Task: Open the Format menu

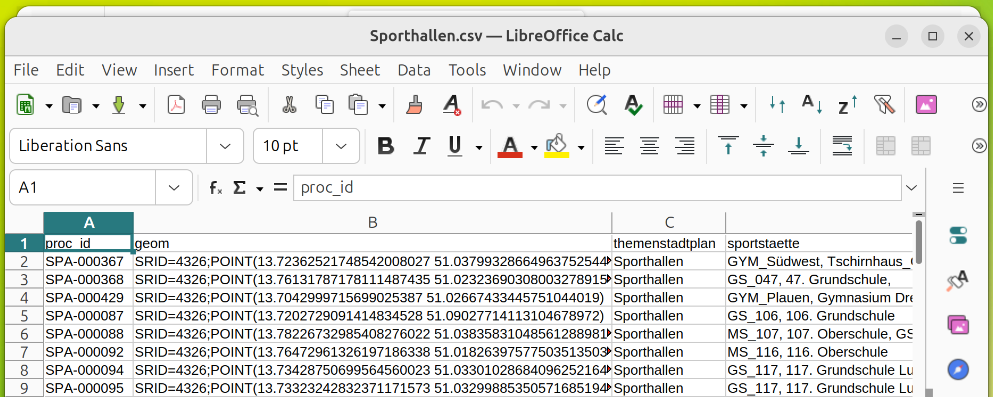Action: (x=237, y=70)
